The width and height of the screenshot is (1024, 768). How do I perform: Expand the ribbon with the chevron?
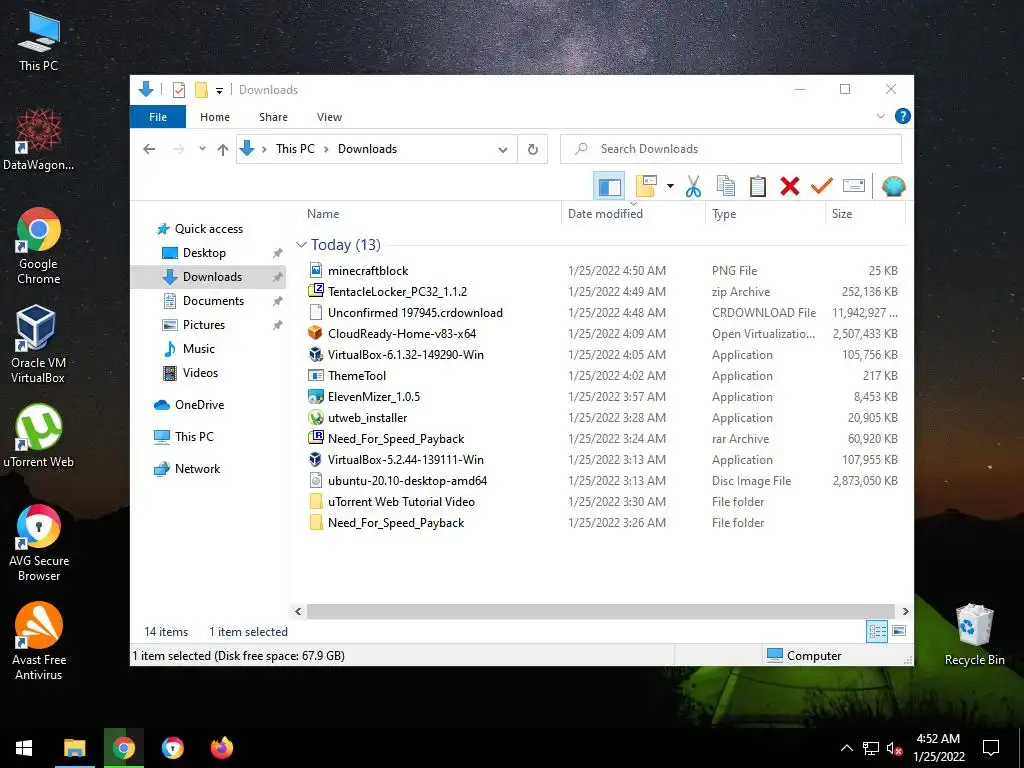[880, 116]
